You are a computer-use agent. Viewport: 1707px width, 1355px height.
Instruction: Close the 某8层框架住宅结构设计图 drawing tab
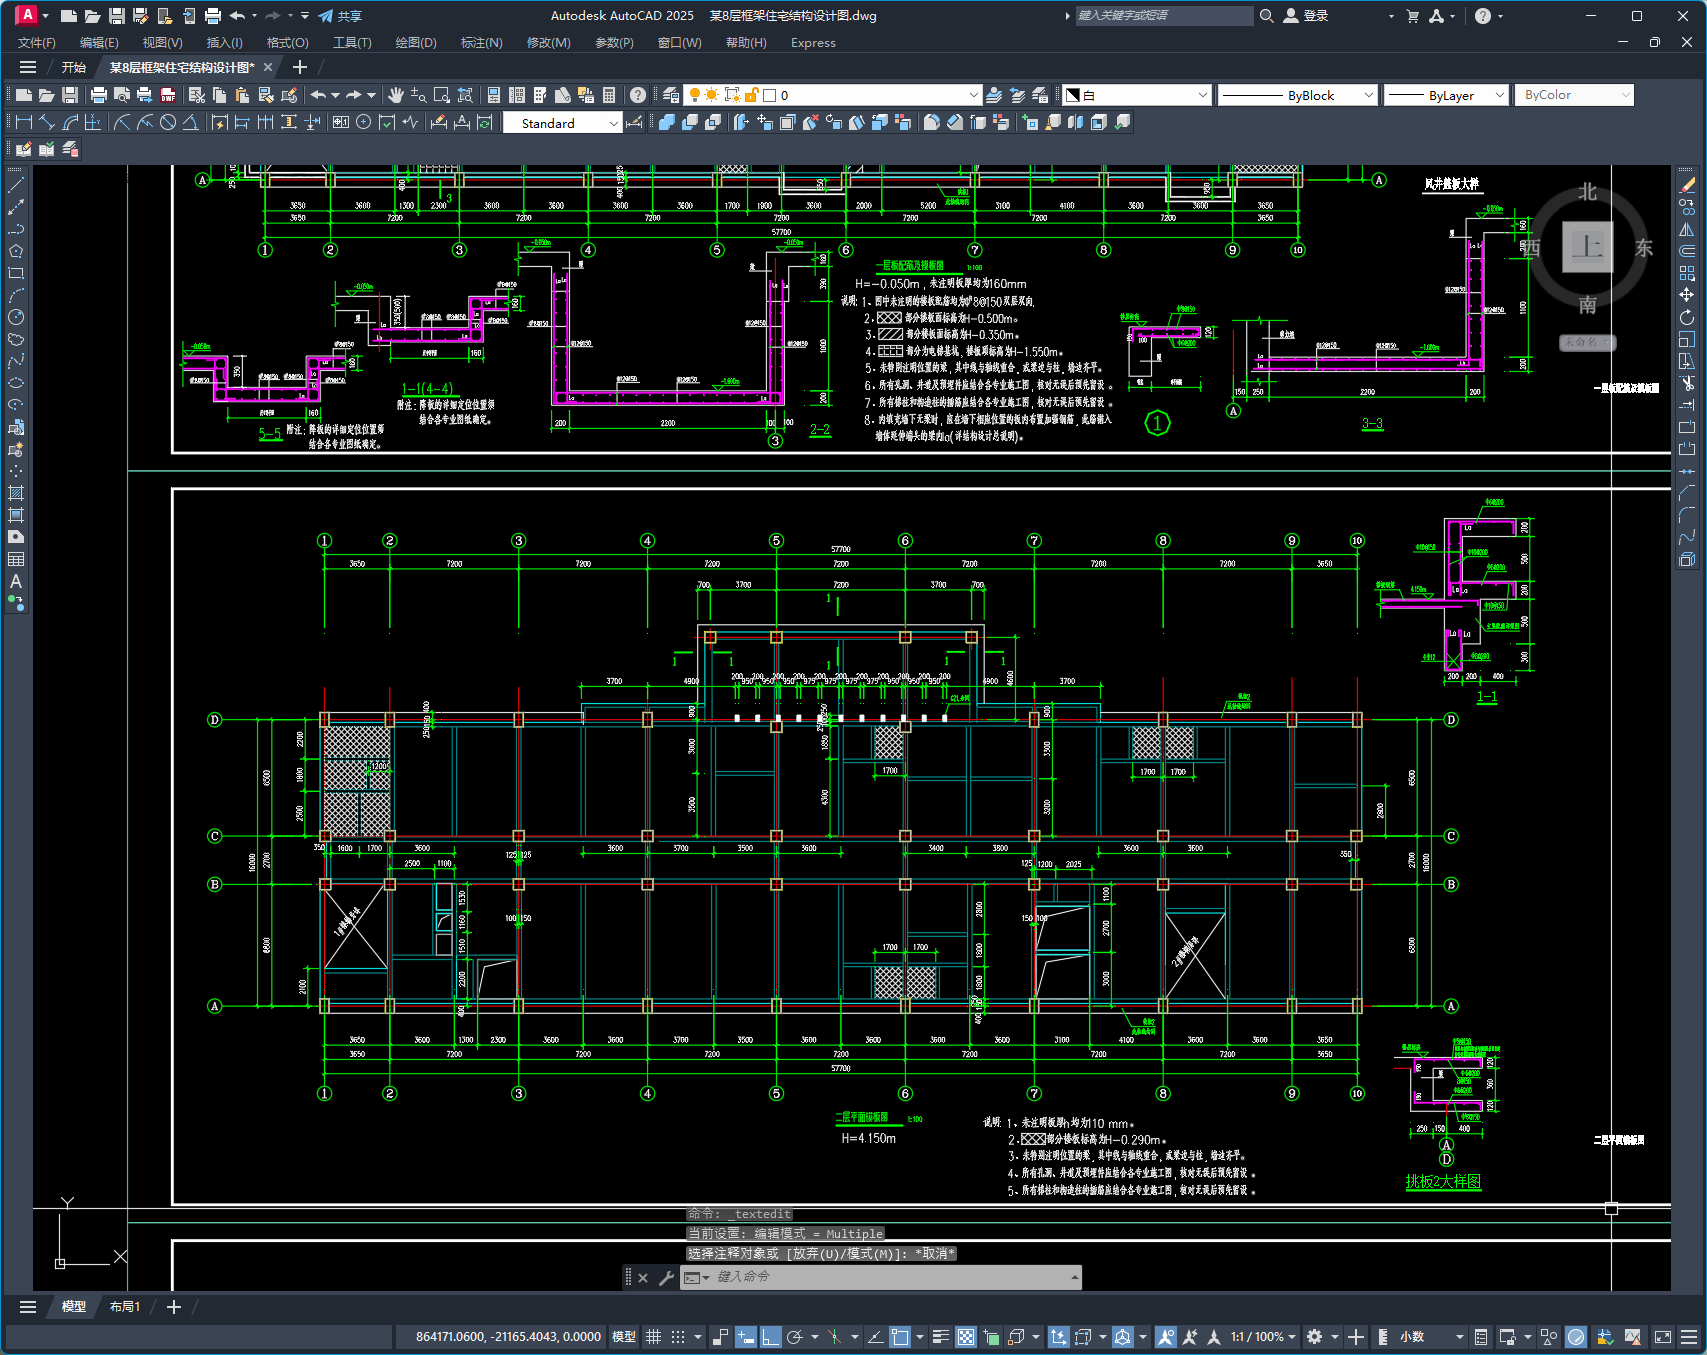point(268,68)
